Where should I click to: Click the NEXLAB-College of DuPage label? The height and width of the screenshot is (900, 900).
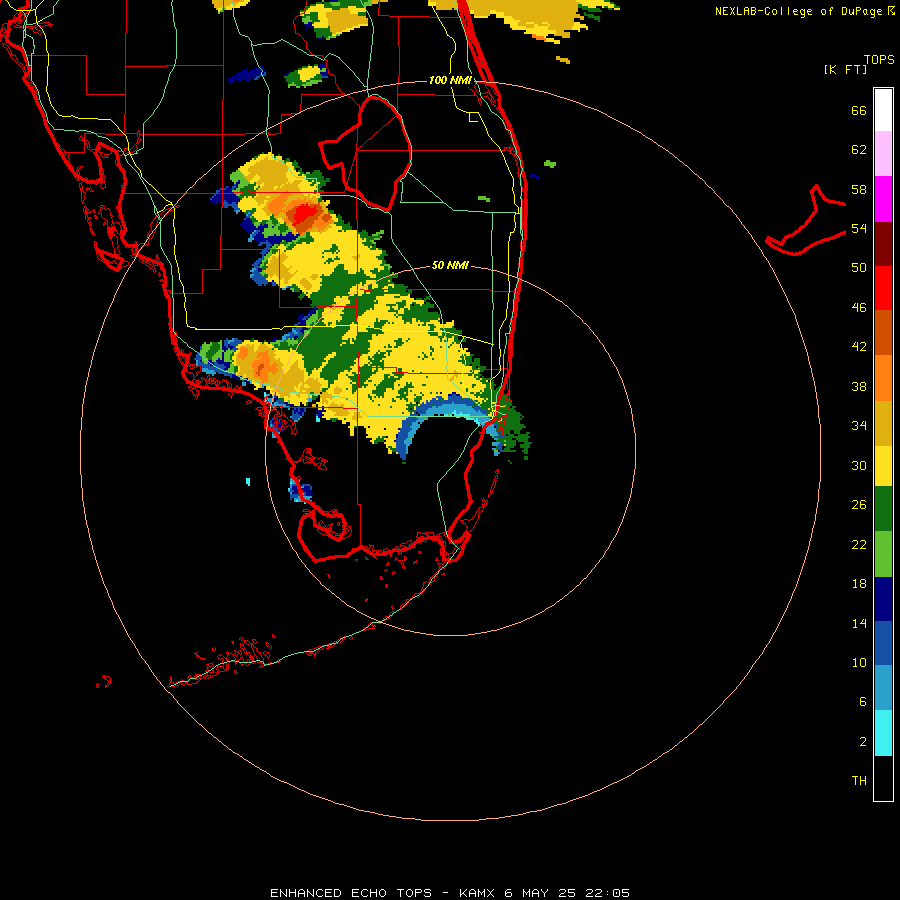pyautogui.click(x=798, y=11)
